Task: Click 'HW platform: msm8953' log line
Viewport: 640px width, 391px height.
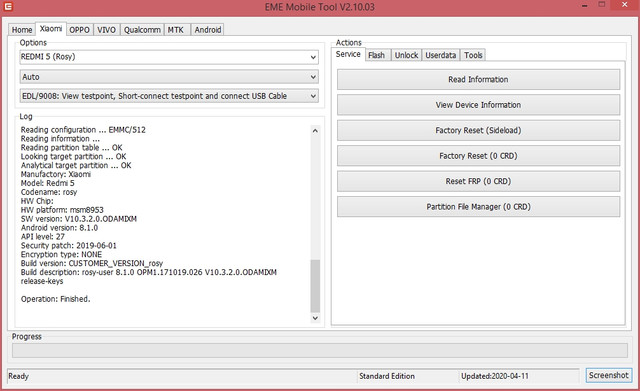Action: pos(62,210)
